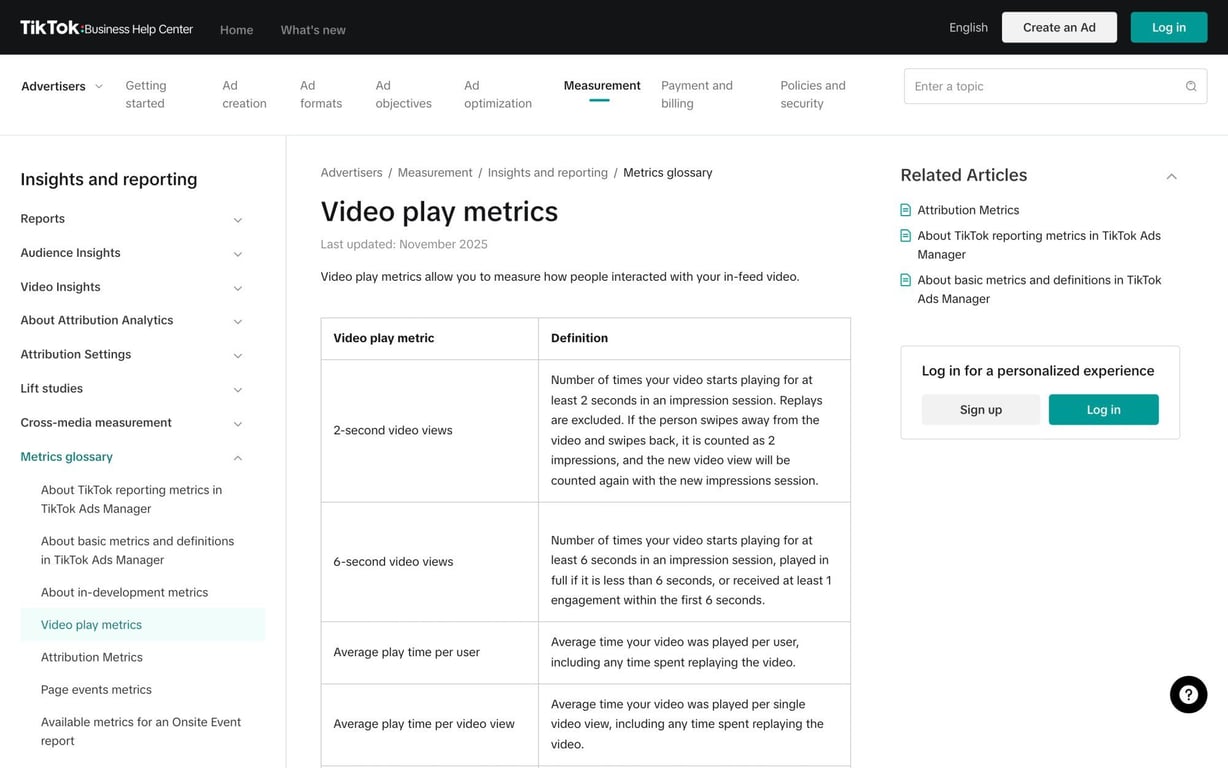Open the Ad formats tab

click(x=321, y=94)
